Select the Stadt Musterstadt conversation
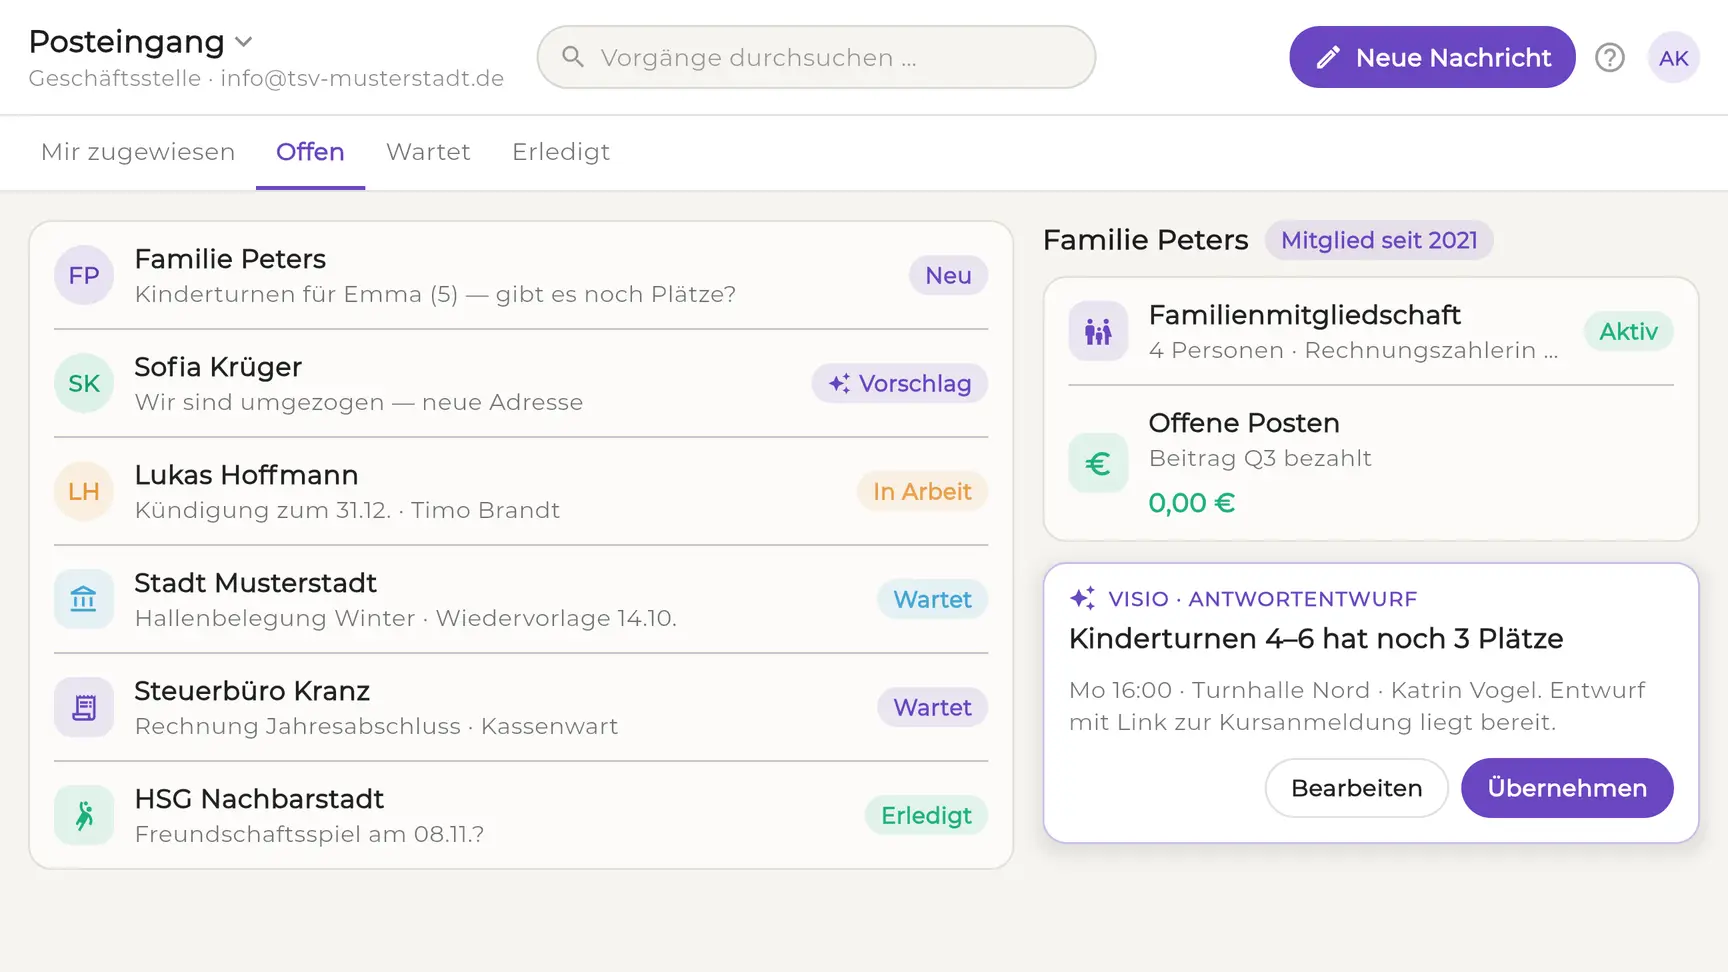Image resolution: width=1728 pixels, height=972 pixels. point(520,599)
